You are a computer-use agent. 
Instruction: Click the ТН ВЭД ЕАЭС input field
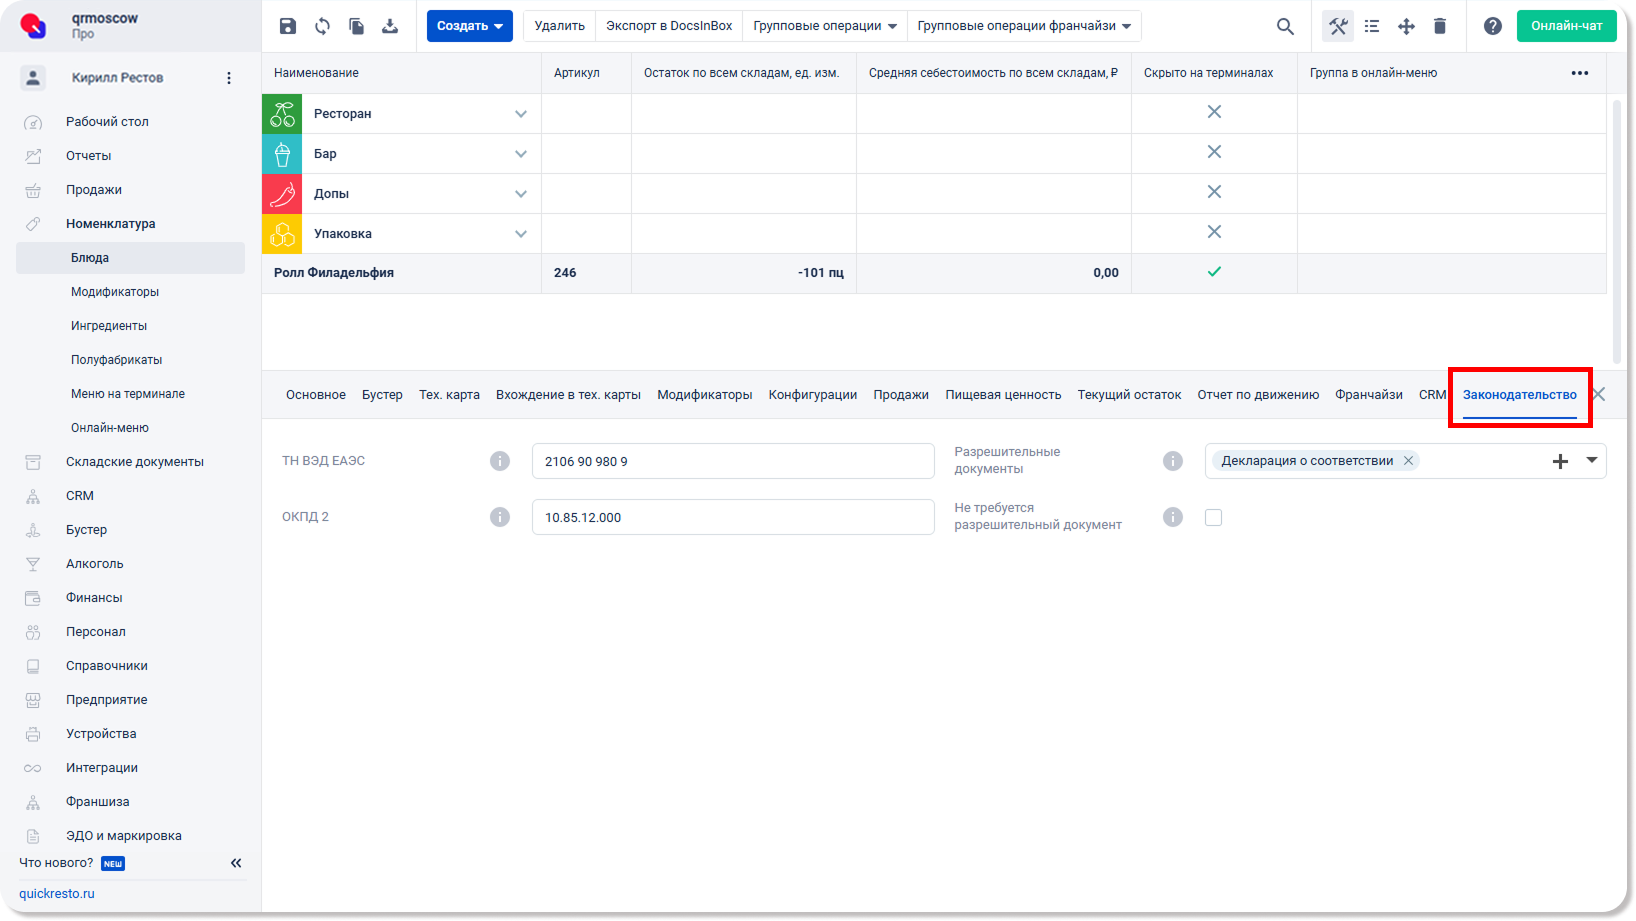pyautogui.click(x=733, y=461)
